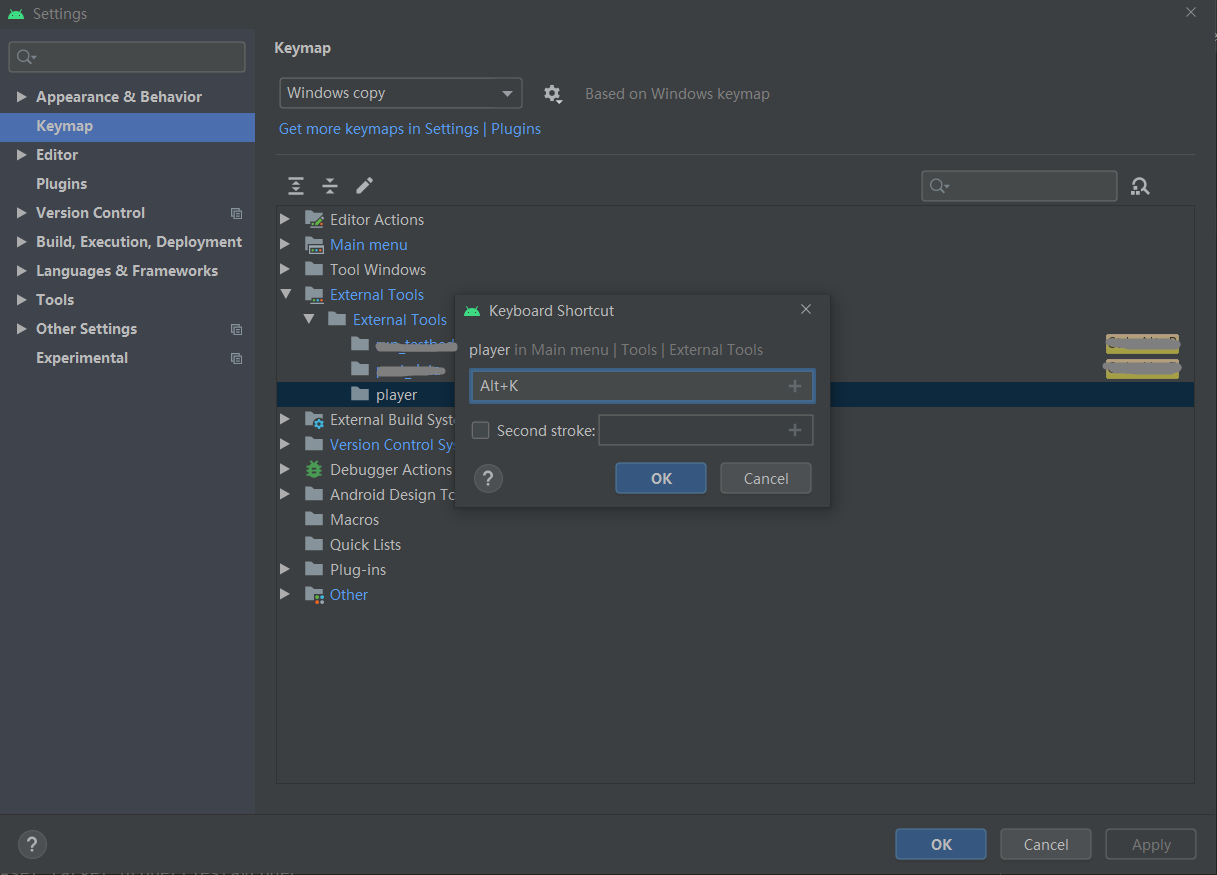This screenshot has height=875, width=1217.
Task: Select Keymap in settings sidebar
Action: coord(127,126)
